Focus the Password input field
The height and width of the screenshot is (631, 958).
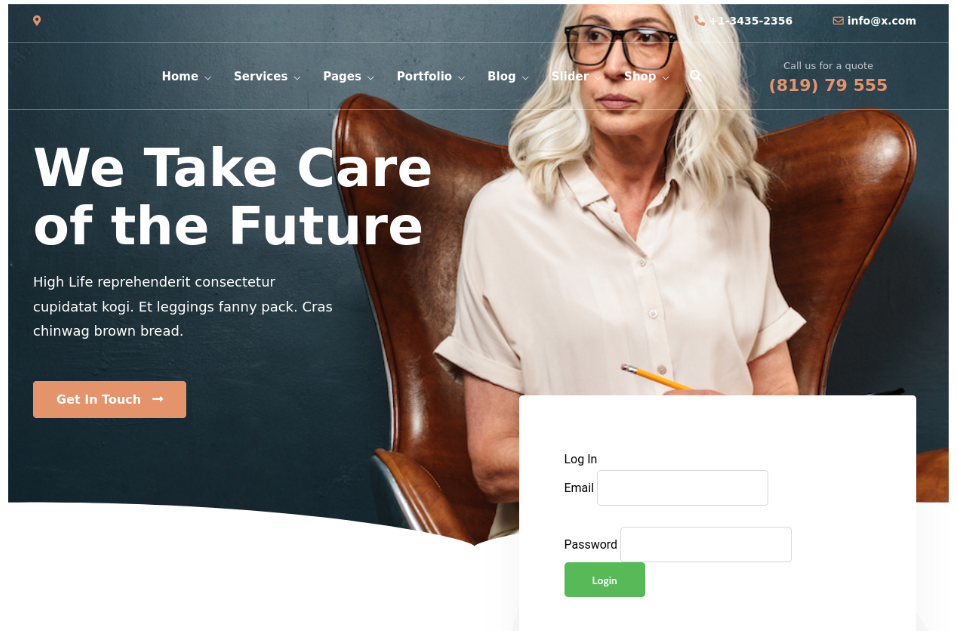click(x=706, y=545)
